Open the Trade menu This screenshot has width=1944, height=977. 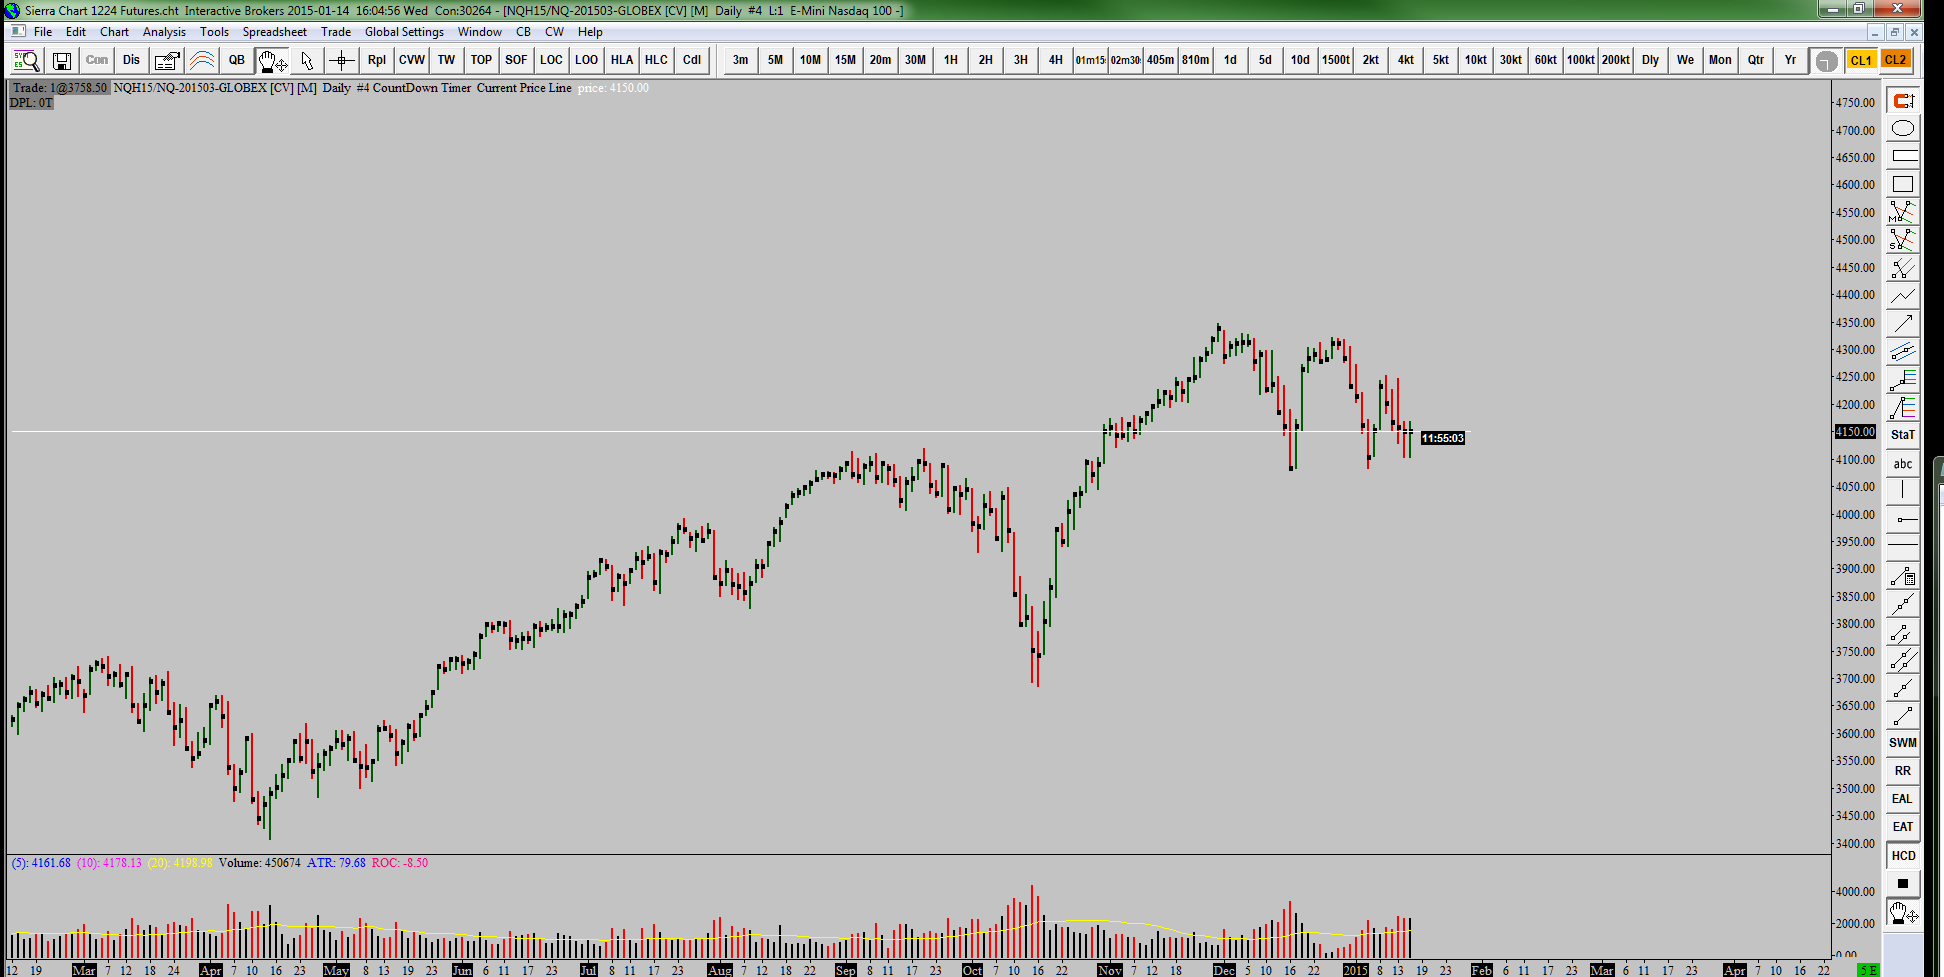[x=336, y=32]
